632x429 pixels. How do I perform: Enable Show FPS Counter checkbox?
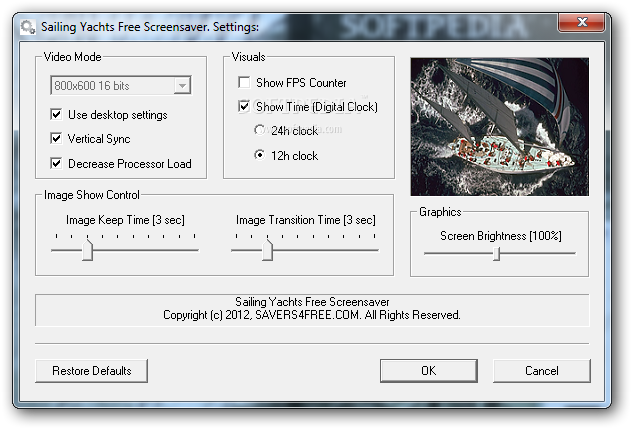[x=244, y=82]
